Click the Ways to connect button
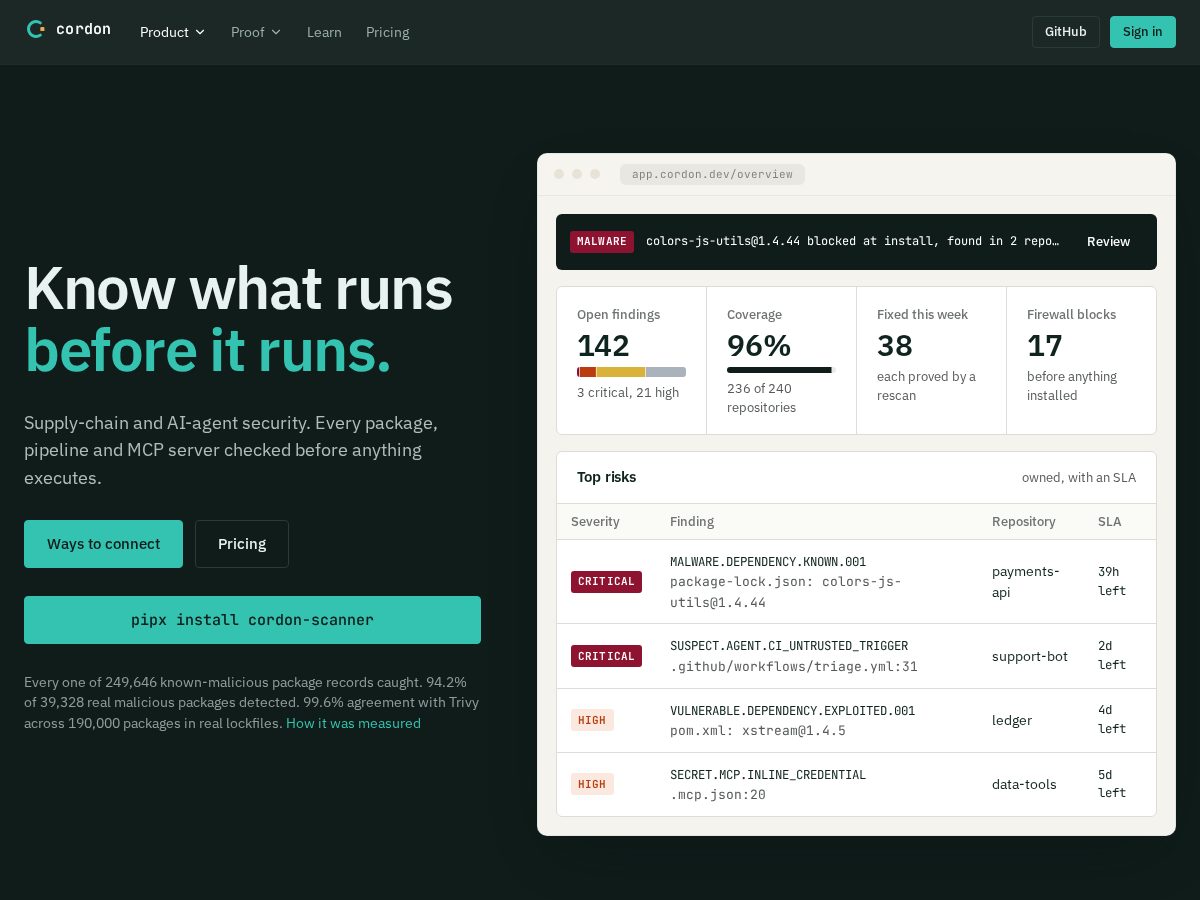The width and height of the screenshot is (1200, 900). tap(104, 544)
